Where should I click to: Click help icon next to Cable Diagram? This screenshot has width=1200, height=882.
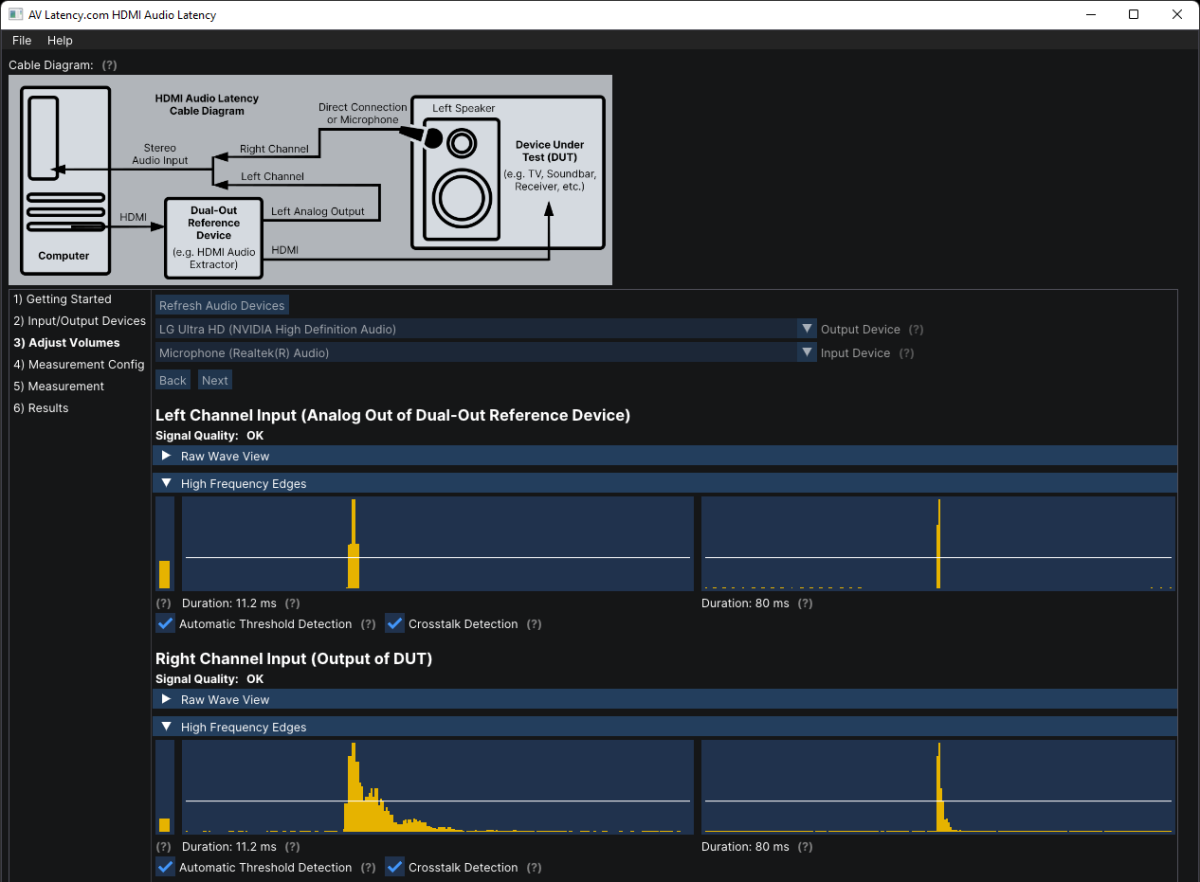click(x=109, y=65)
